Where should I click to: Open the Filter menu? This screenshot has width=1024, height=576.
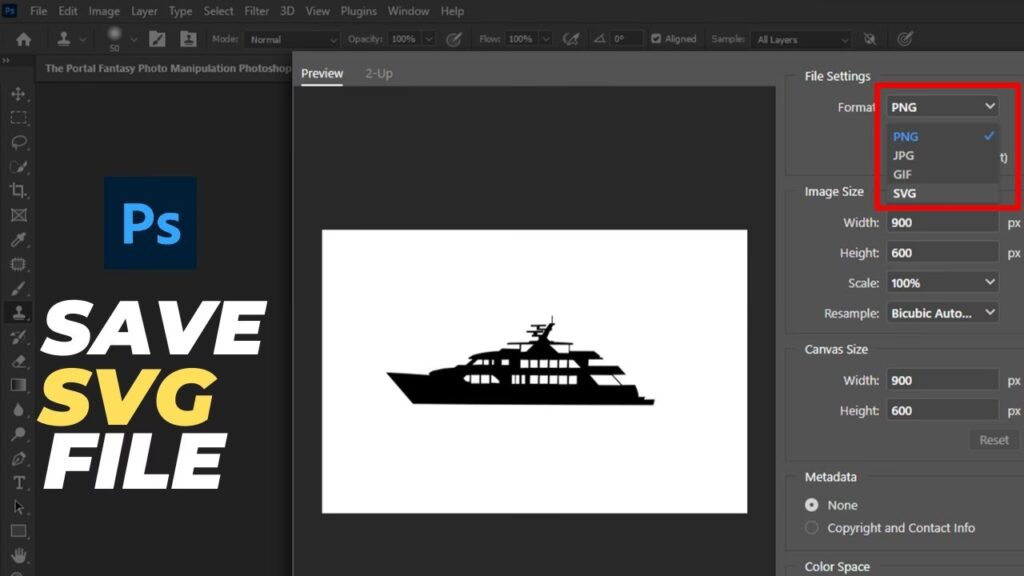[257, 11]
